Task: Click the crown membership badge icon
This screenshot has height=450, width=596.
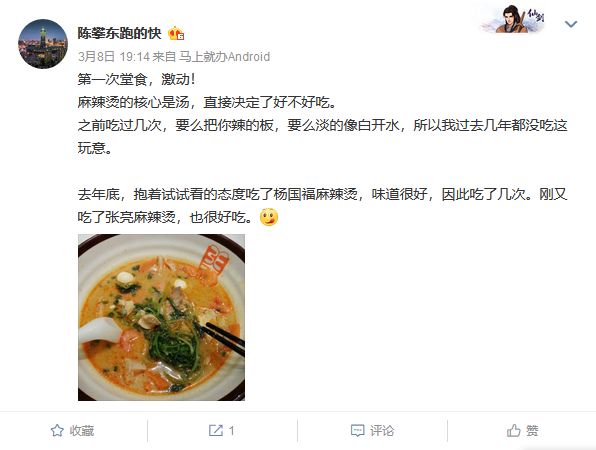Action: 176,33
